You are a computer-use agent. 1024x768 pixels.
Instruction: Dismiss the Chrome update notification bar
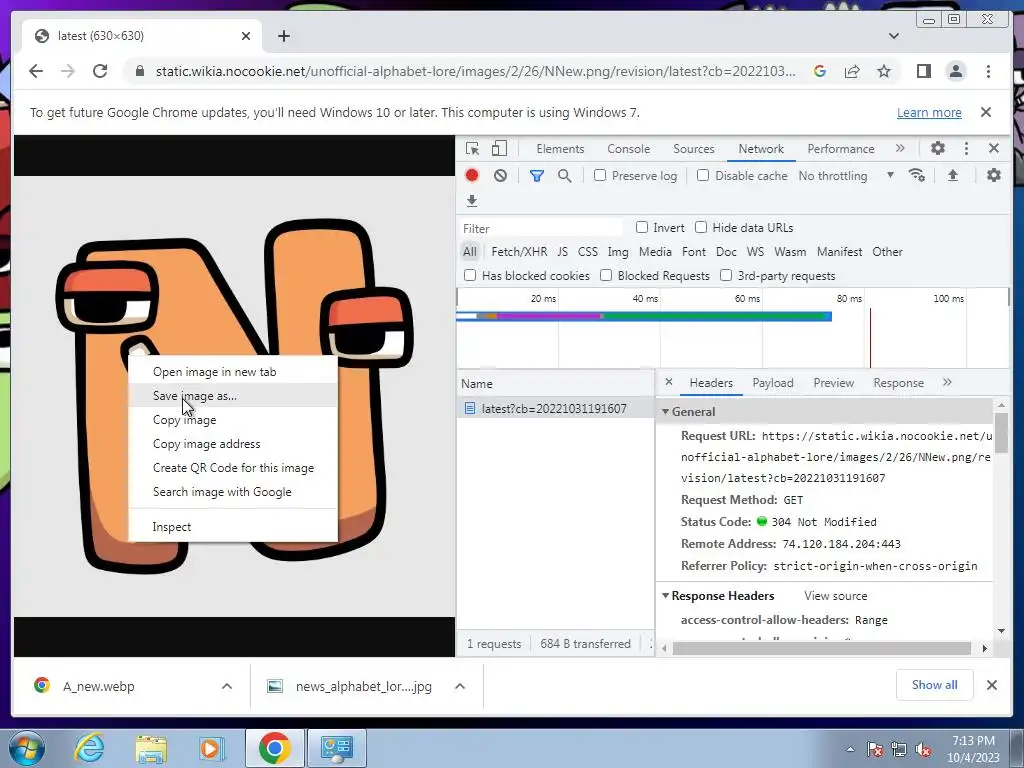986,112
